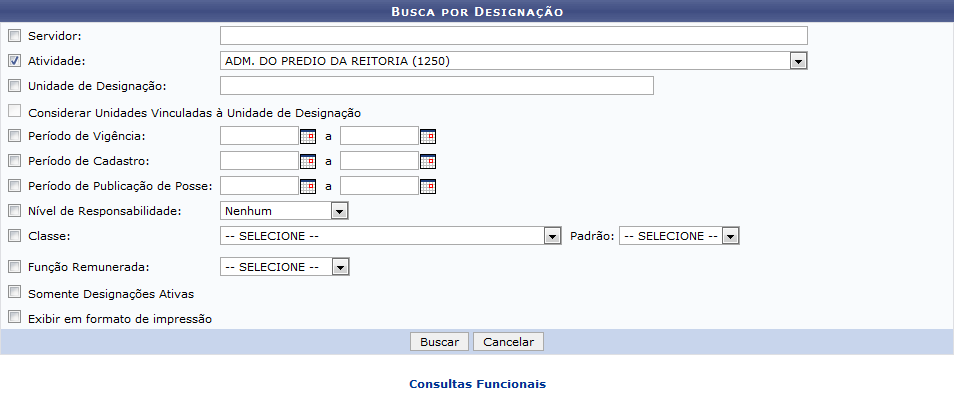Click the Cancelar button
Screen dimensions: 954x396
click(508, 342)
